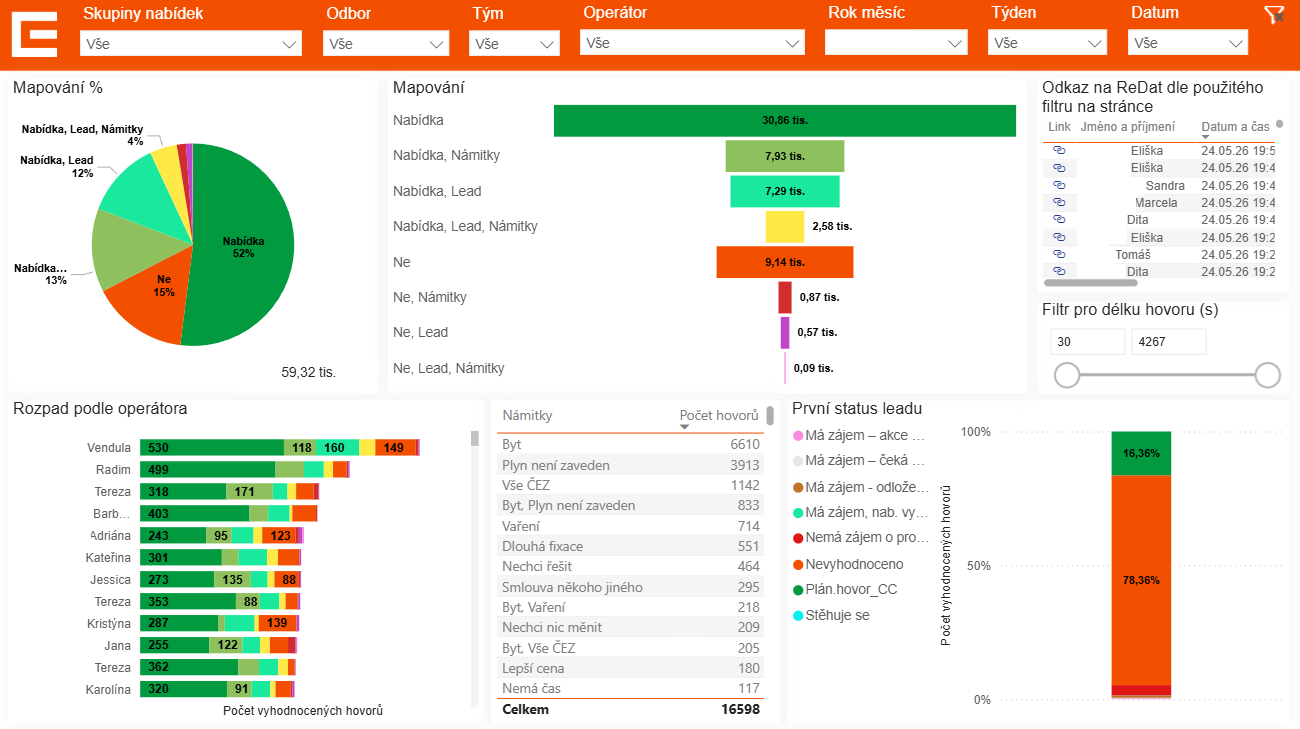Sort table by Námitky column header
1300x729 pixels.
527,415
